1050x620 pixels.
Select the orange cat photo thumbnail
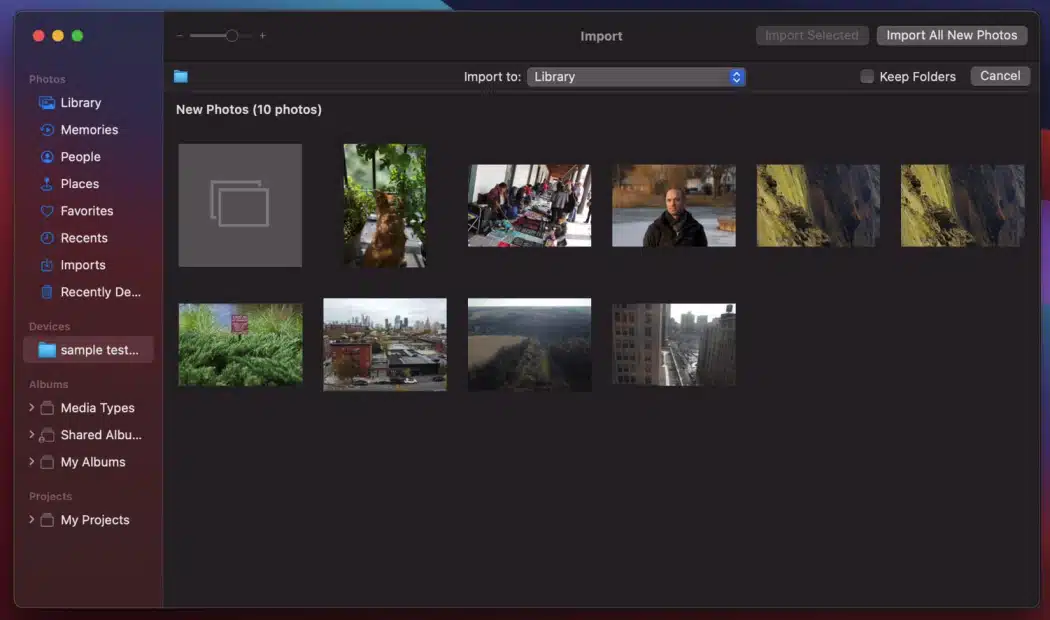point(385,205)
